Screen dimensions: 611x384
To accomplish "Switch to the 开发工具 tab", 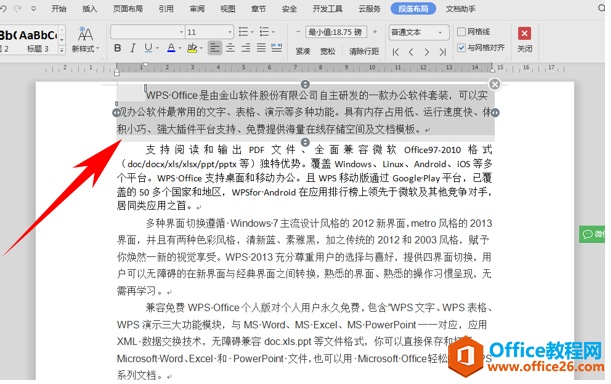I will 327,9.
